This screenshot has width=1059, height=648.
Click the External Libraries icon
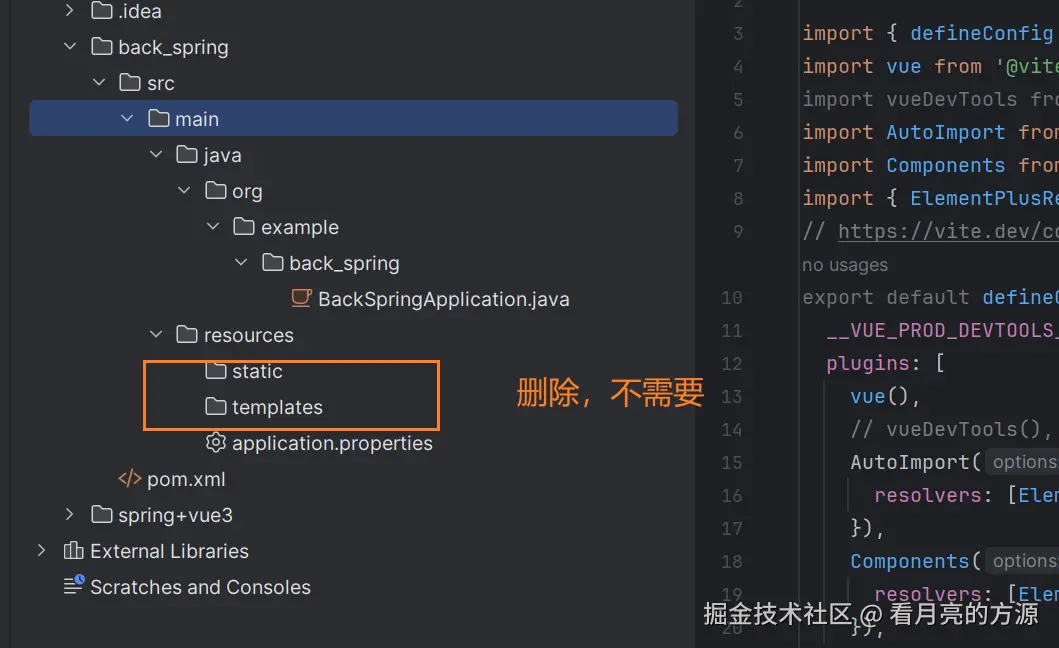click(x=73, y=551)
